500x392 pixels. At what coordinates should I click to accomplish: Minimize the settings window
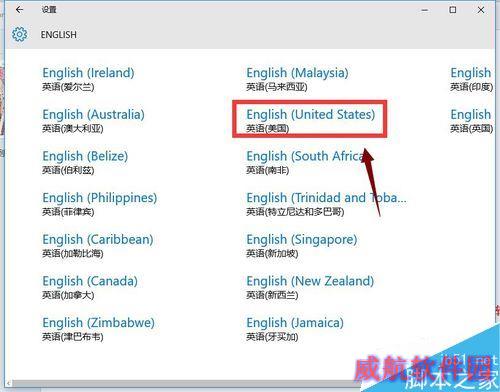425,10
